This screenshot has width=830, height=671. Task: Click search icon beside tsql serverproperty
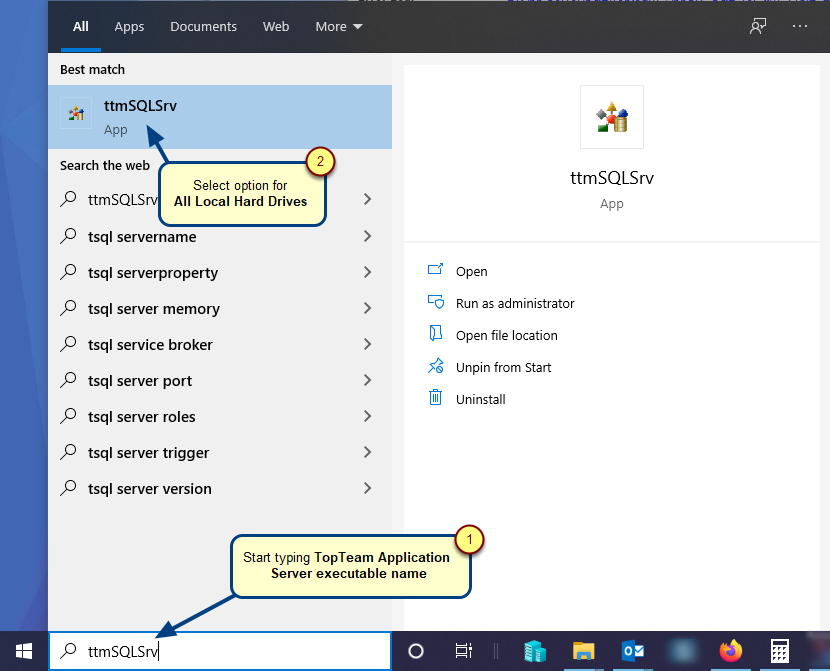coord(68,271)
